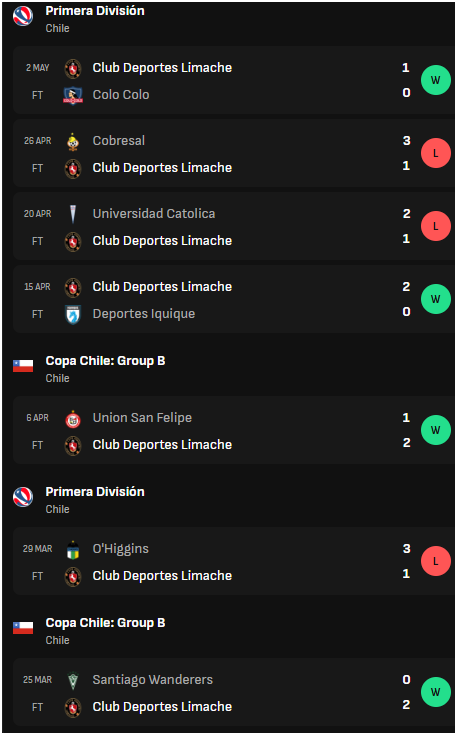This screenshot has width=457, height=735.
Task: Open the top Primera División league heading
Action: pyautogui.click(x=95, y=11)
